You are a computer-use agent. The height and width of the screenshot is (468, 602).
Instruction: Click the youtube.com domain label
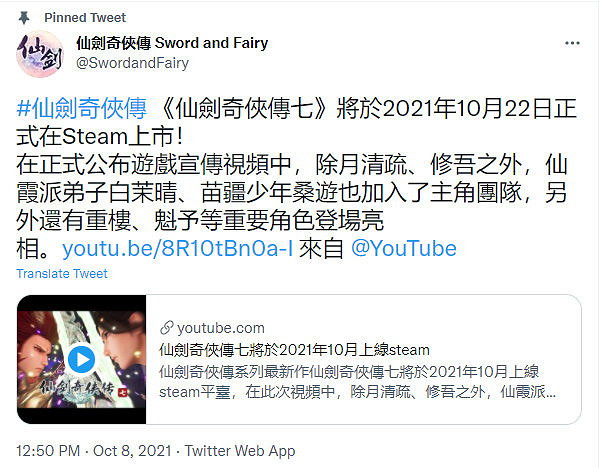click(x=220, y=328)
